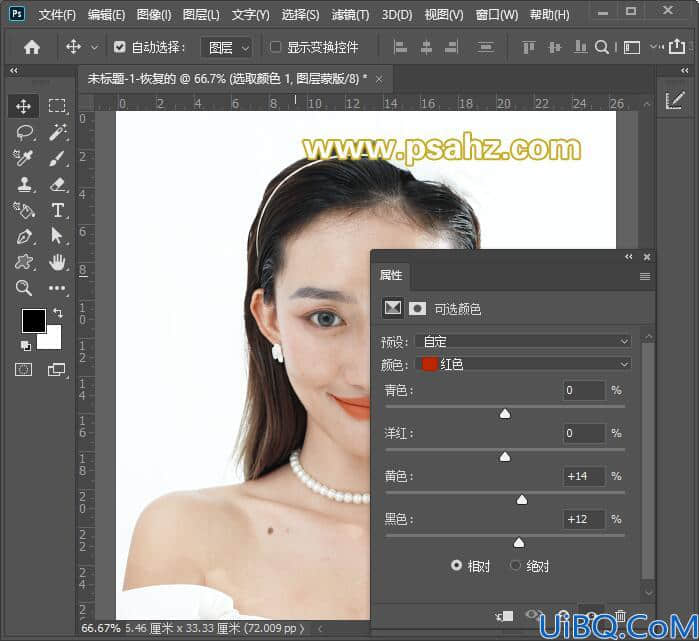The width and height of the screenshot is (699, 641).
Task: Click the clip to layer icon
Action: [505, 616]
